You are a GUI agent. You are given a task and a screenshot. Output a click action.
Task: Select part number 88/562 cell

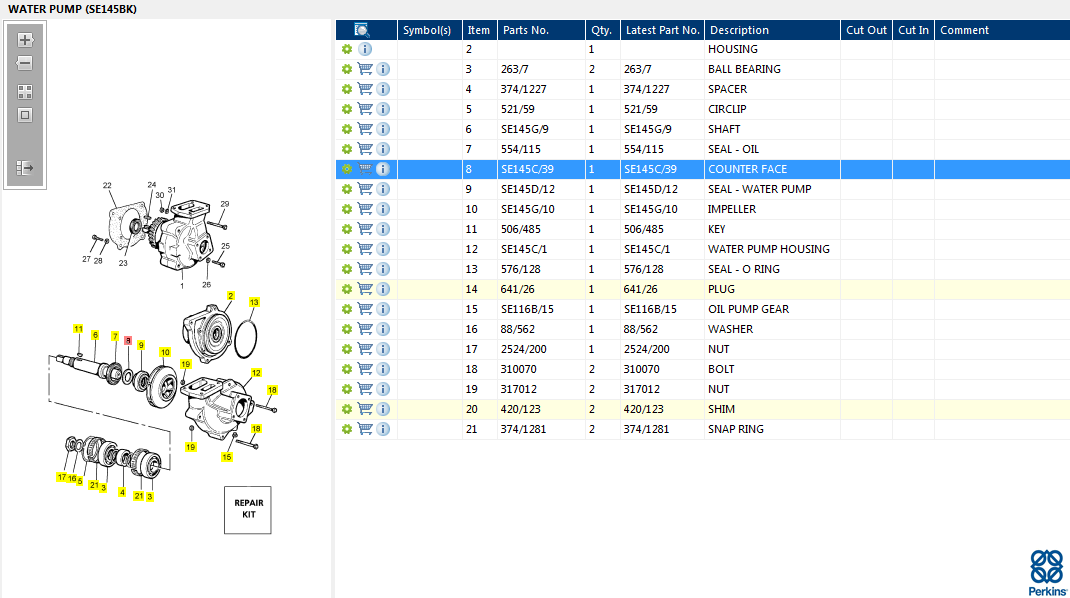(541, 329)
